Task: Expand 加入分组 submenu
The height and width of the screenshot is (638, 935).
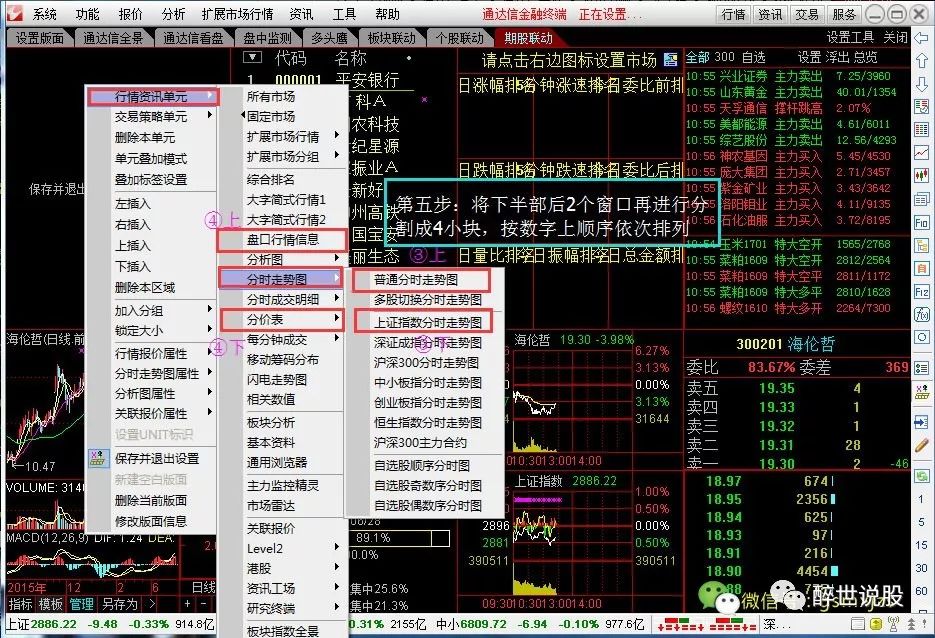Action: [x=209, y=309]
